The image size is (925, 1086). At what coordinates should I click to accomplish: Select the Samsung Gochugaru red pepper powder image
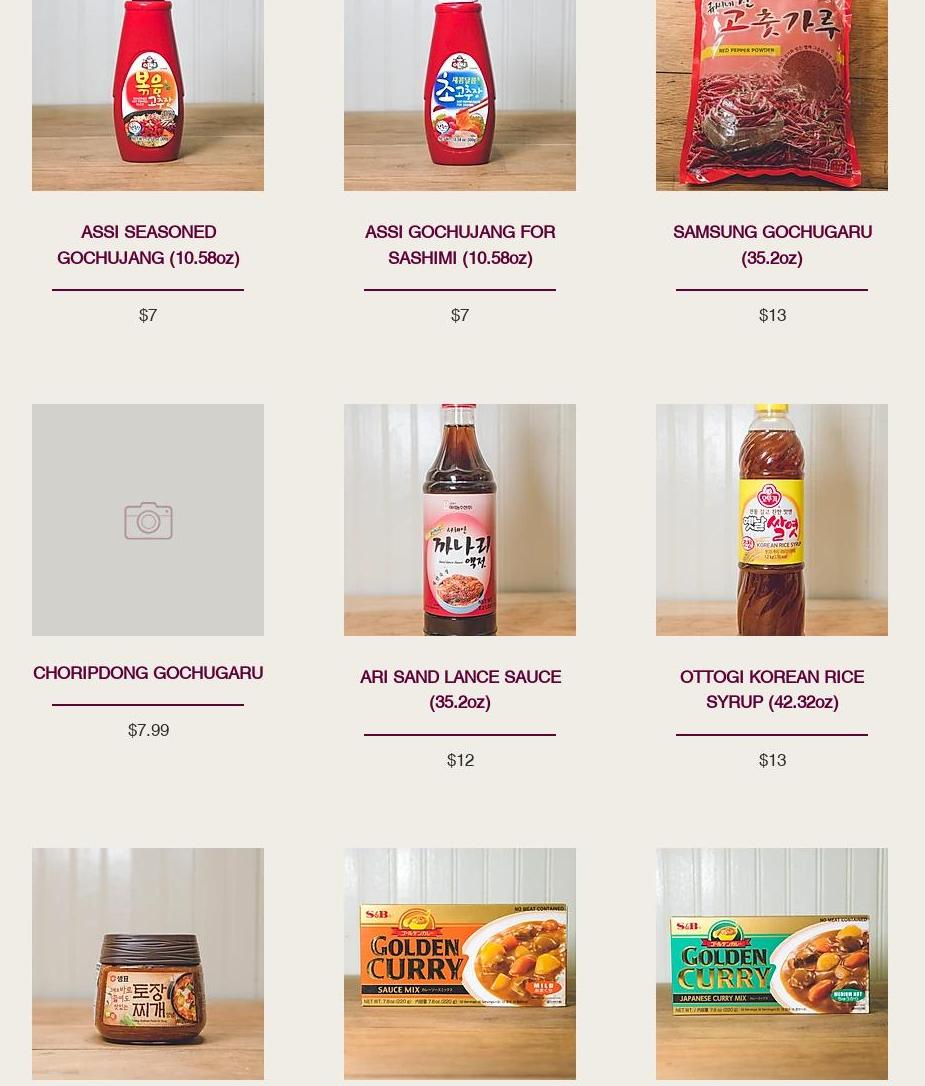772,95
